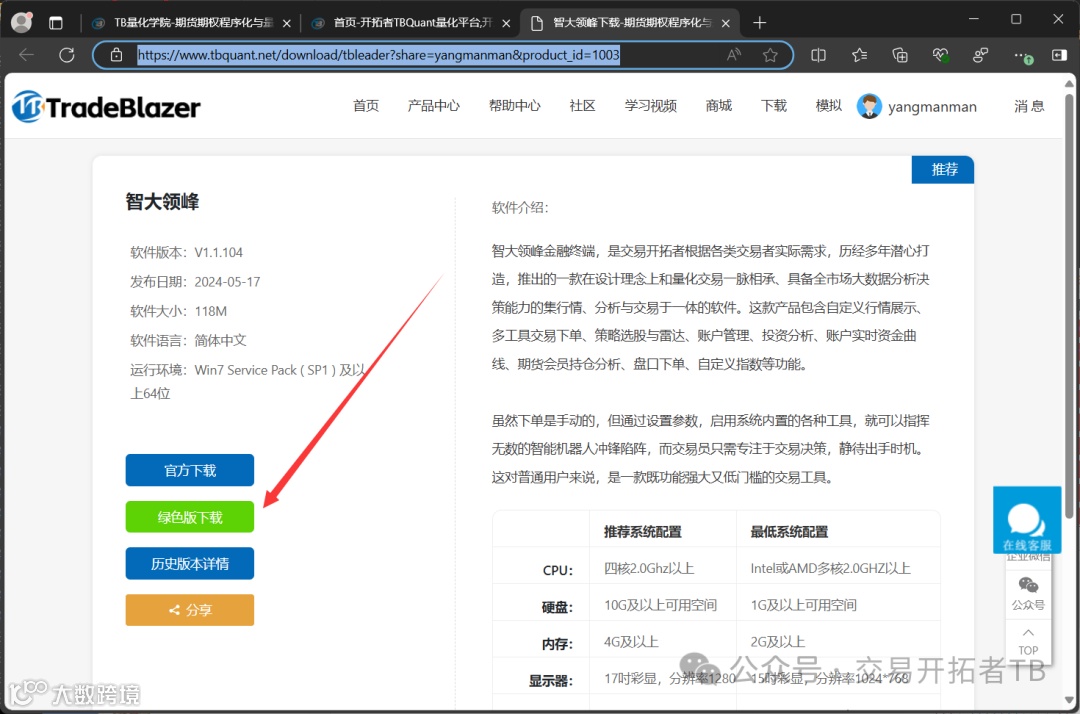Viewport: 1080px width, 714px height.
Task: Click the 智大领峰 product title
Action: coord(163,202)
